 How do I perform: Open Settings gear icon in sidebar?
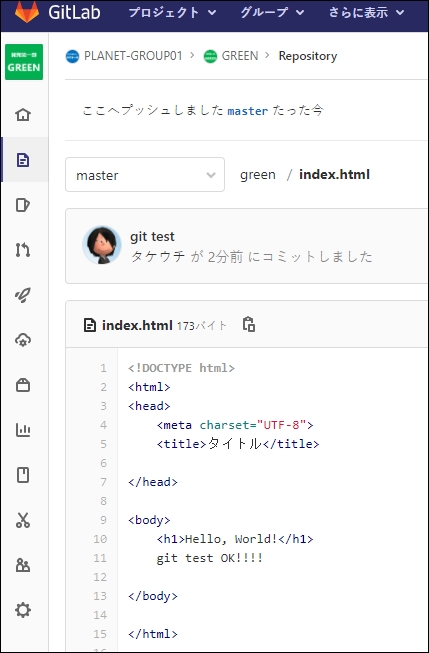coord(23,611)
